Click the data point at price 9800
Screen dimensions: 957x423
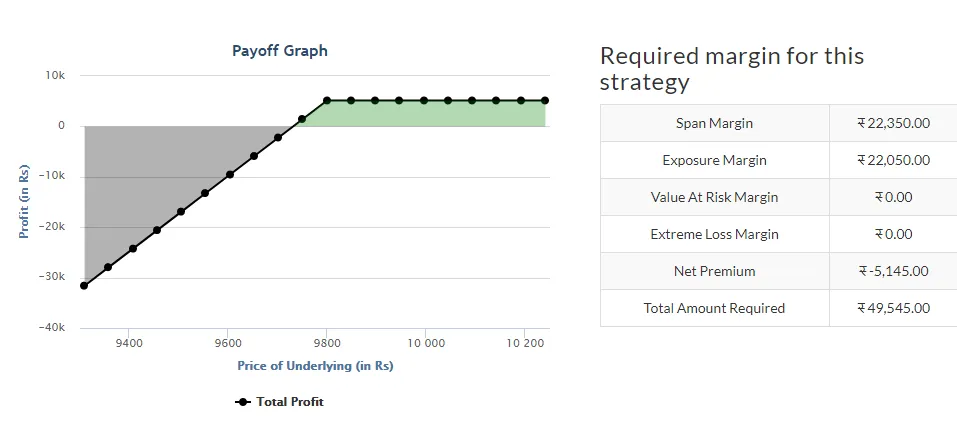(326, 101)
